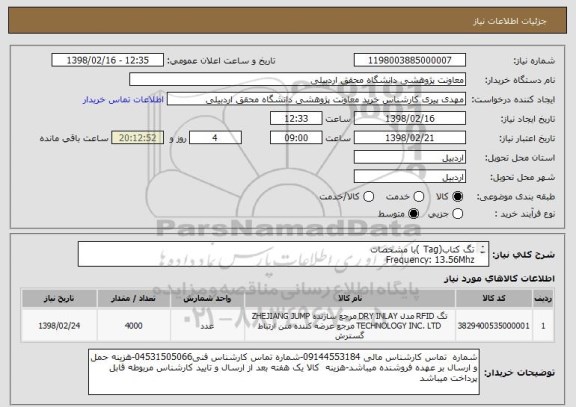Click the need date cell 1398/02/24
576x407 pixels.
click(x=59, y=326)
